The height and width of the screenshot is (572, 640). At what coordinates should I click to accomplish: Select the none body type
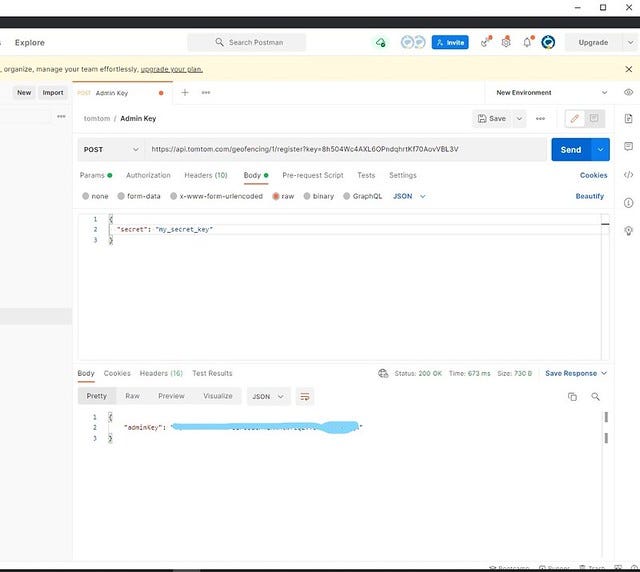(x=95, y=196)
